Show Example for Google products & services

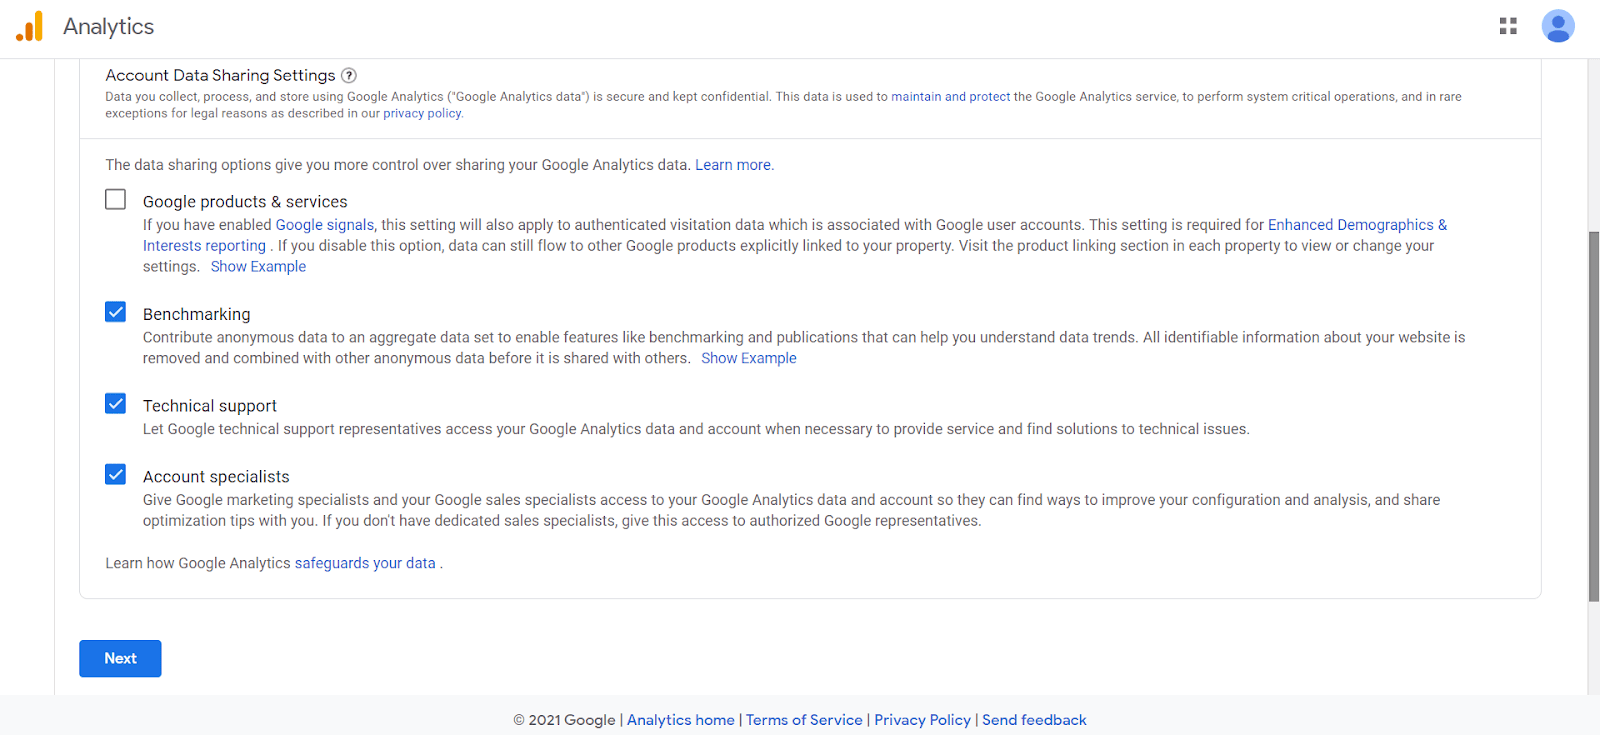pos(258,266)
